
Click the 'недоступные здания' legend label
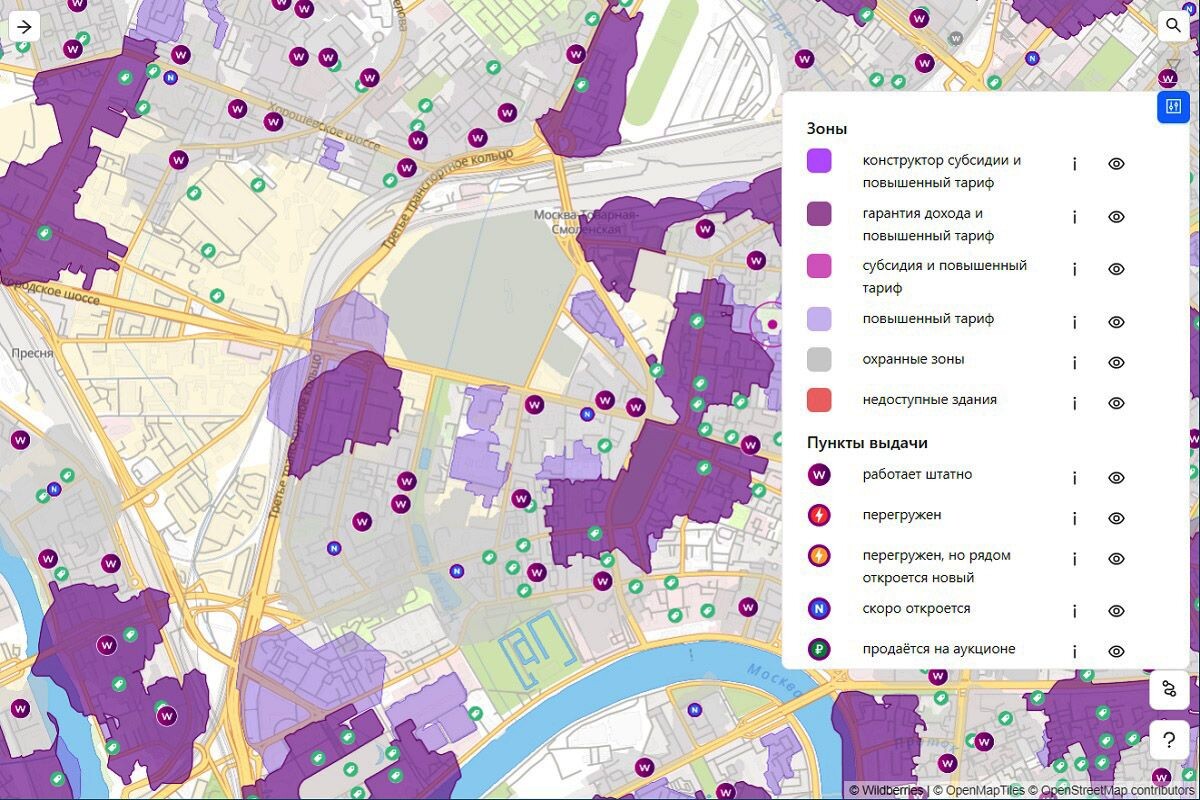click(930, 400)
